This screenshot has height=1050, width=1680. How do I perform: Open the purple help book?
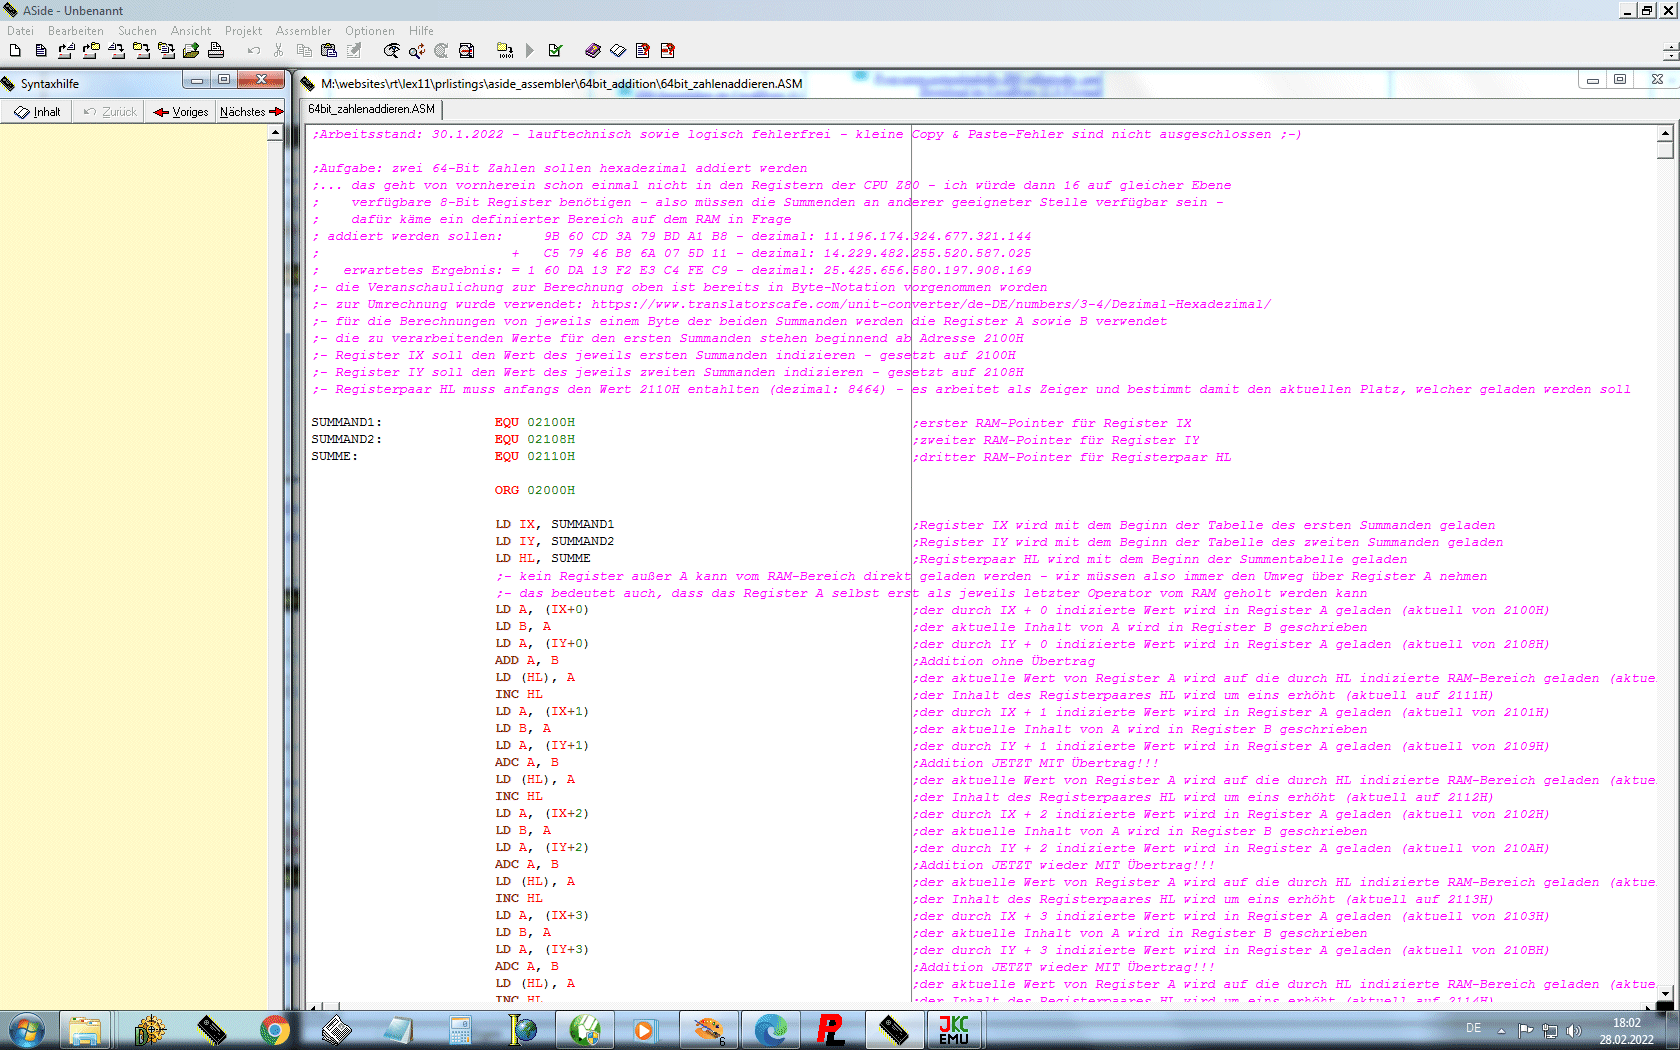pyautogui.click(x=593, y=50)
